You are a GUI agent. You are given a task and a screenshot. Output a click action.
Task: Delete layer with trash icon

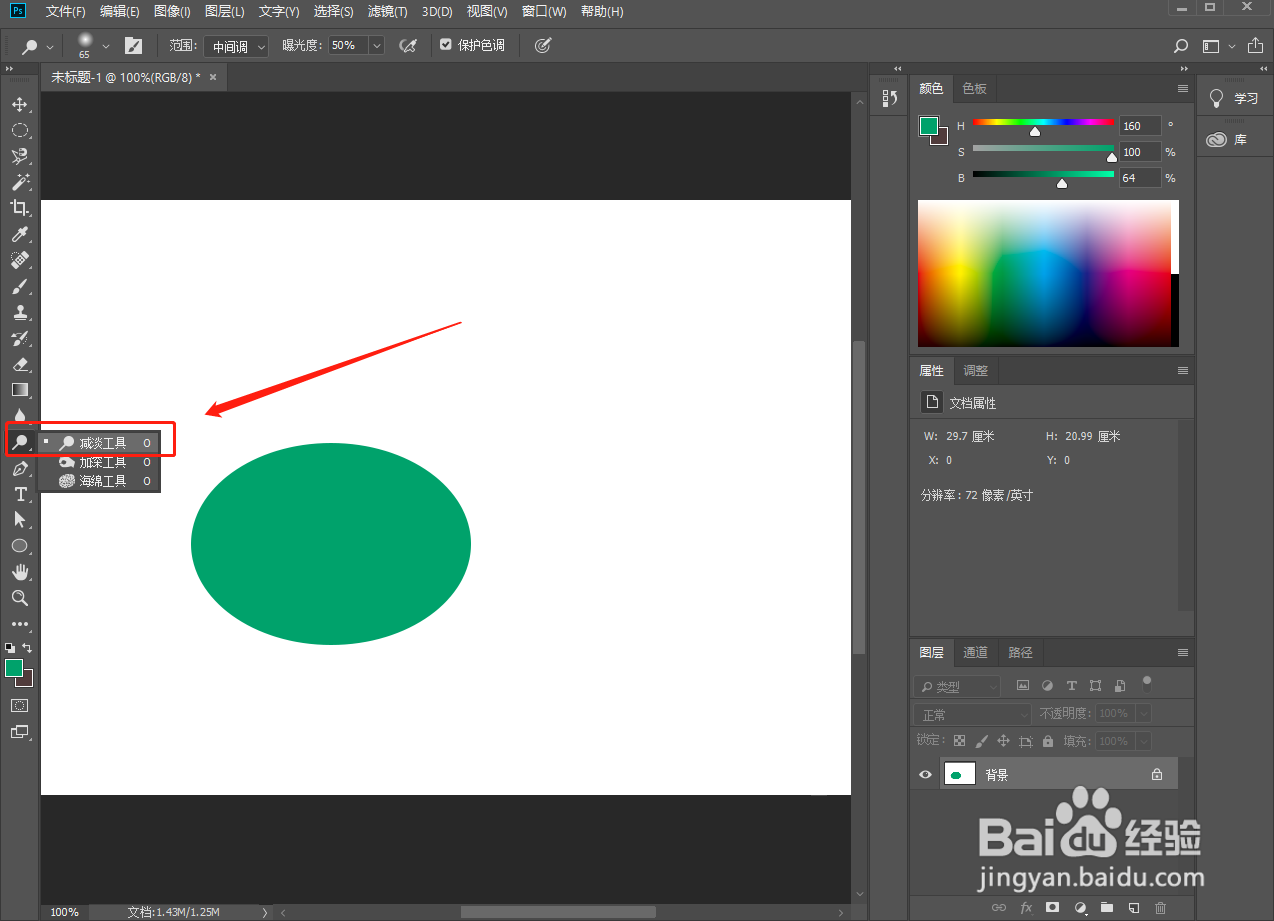(x=1160, y=908)
